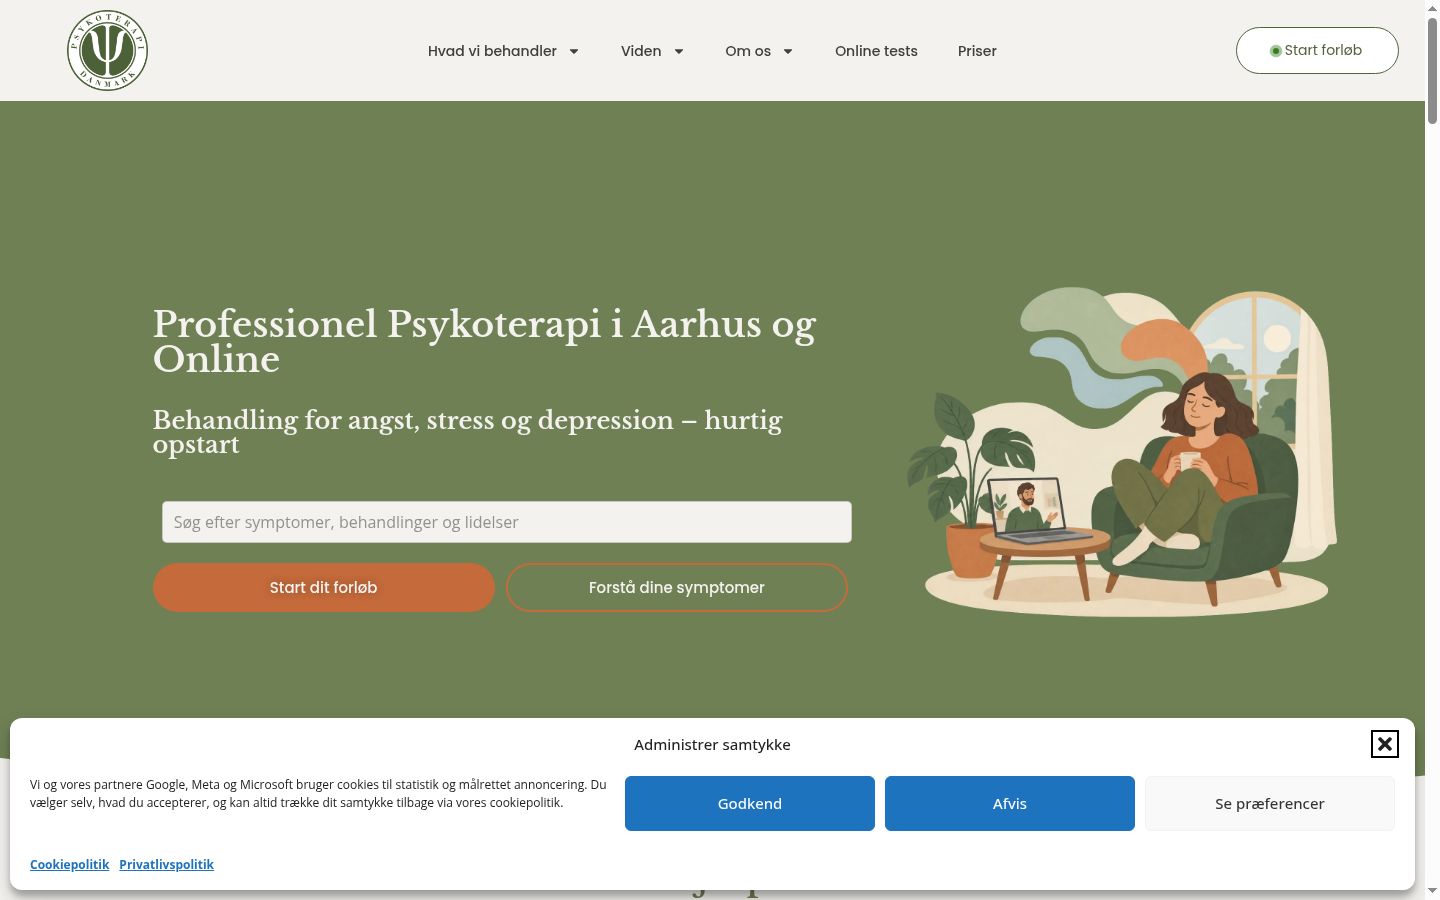Click the hero illustration of woman in armchair

coord(1122,452)
